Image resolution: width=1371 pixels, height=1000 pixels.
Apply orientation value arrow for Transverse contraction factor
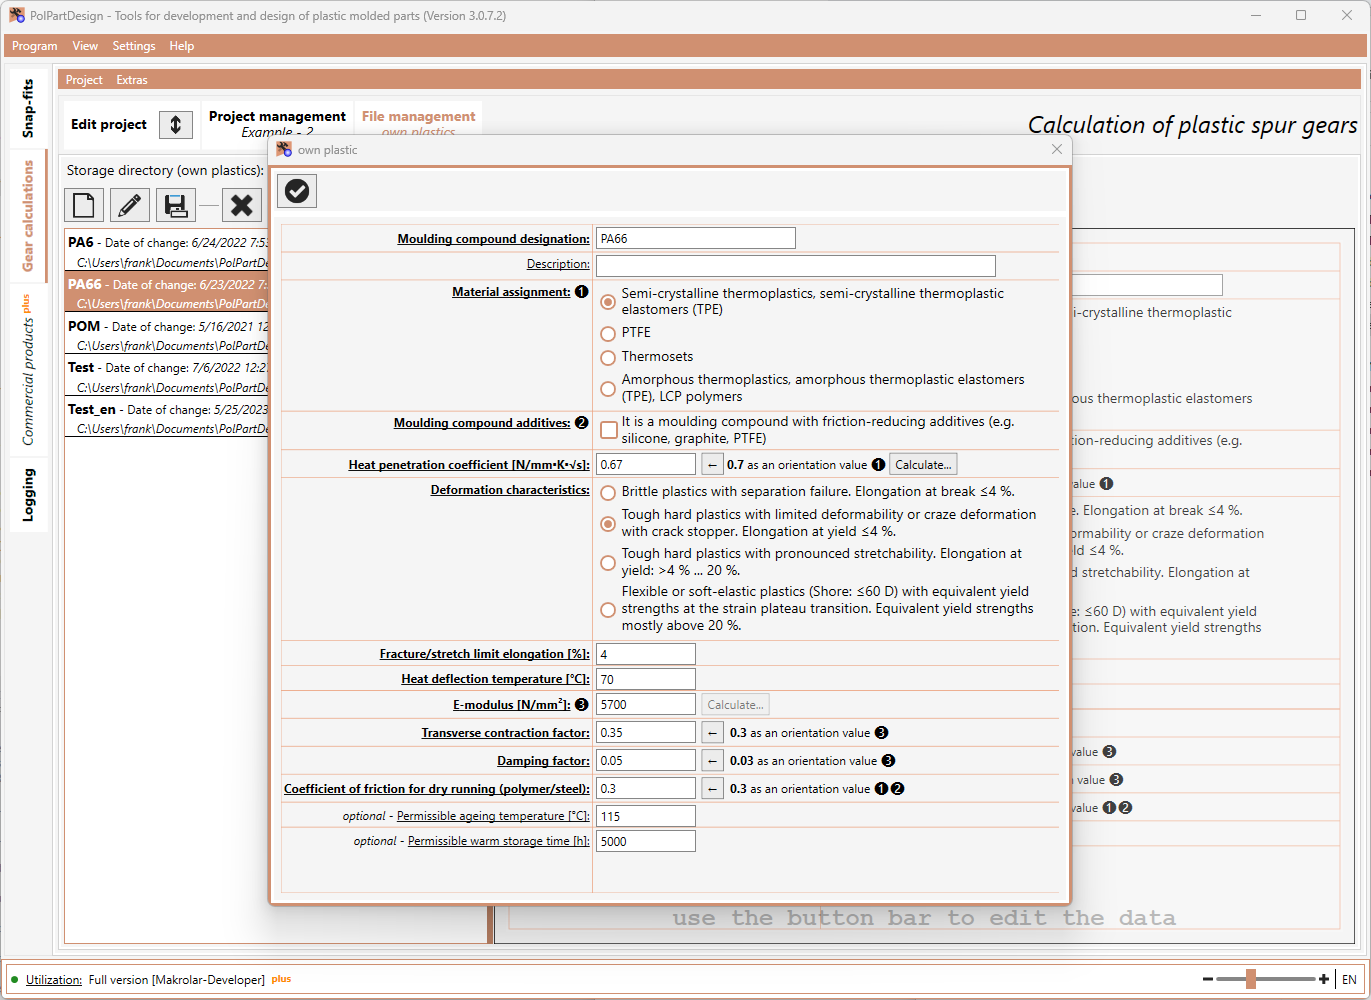(712, 733)
